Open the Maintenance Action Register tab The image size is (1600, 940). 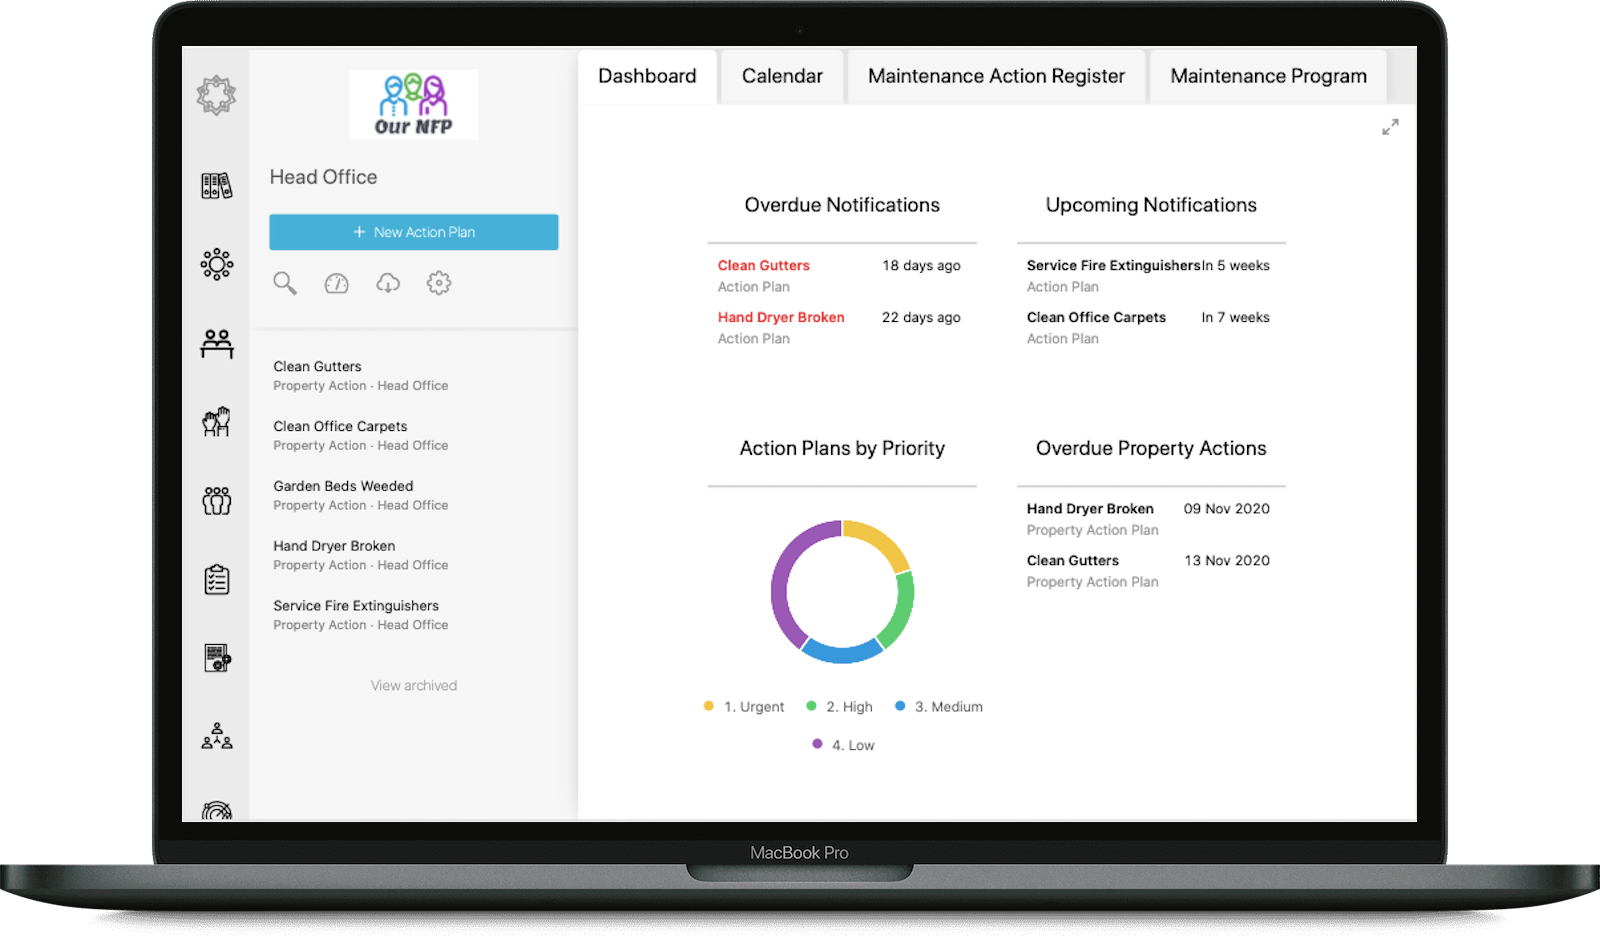click(x=996, y=76)
